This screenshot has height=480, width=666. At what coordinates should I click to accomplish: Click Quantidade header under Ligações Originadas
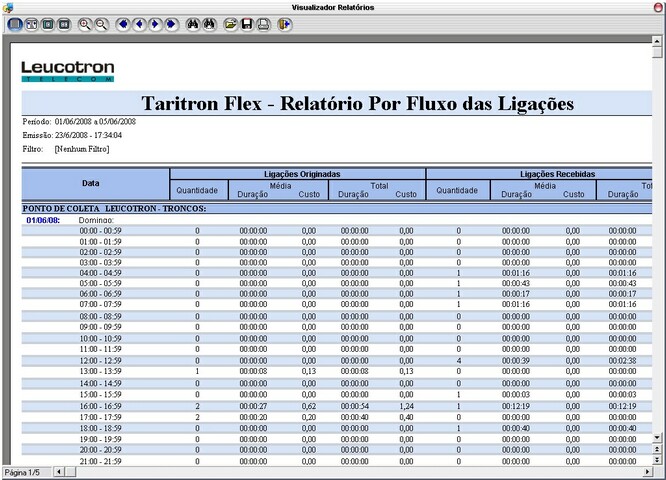click(197, 190)
